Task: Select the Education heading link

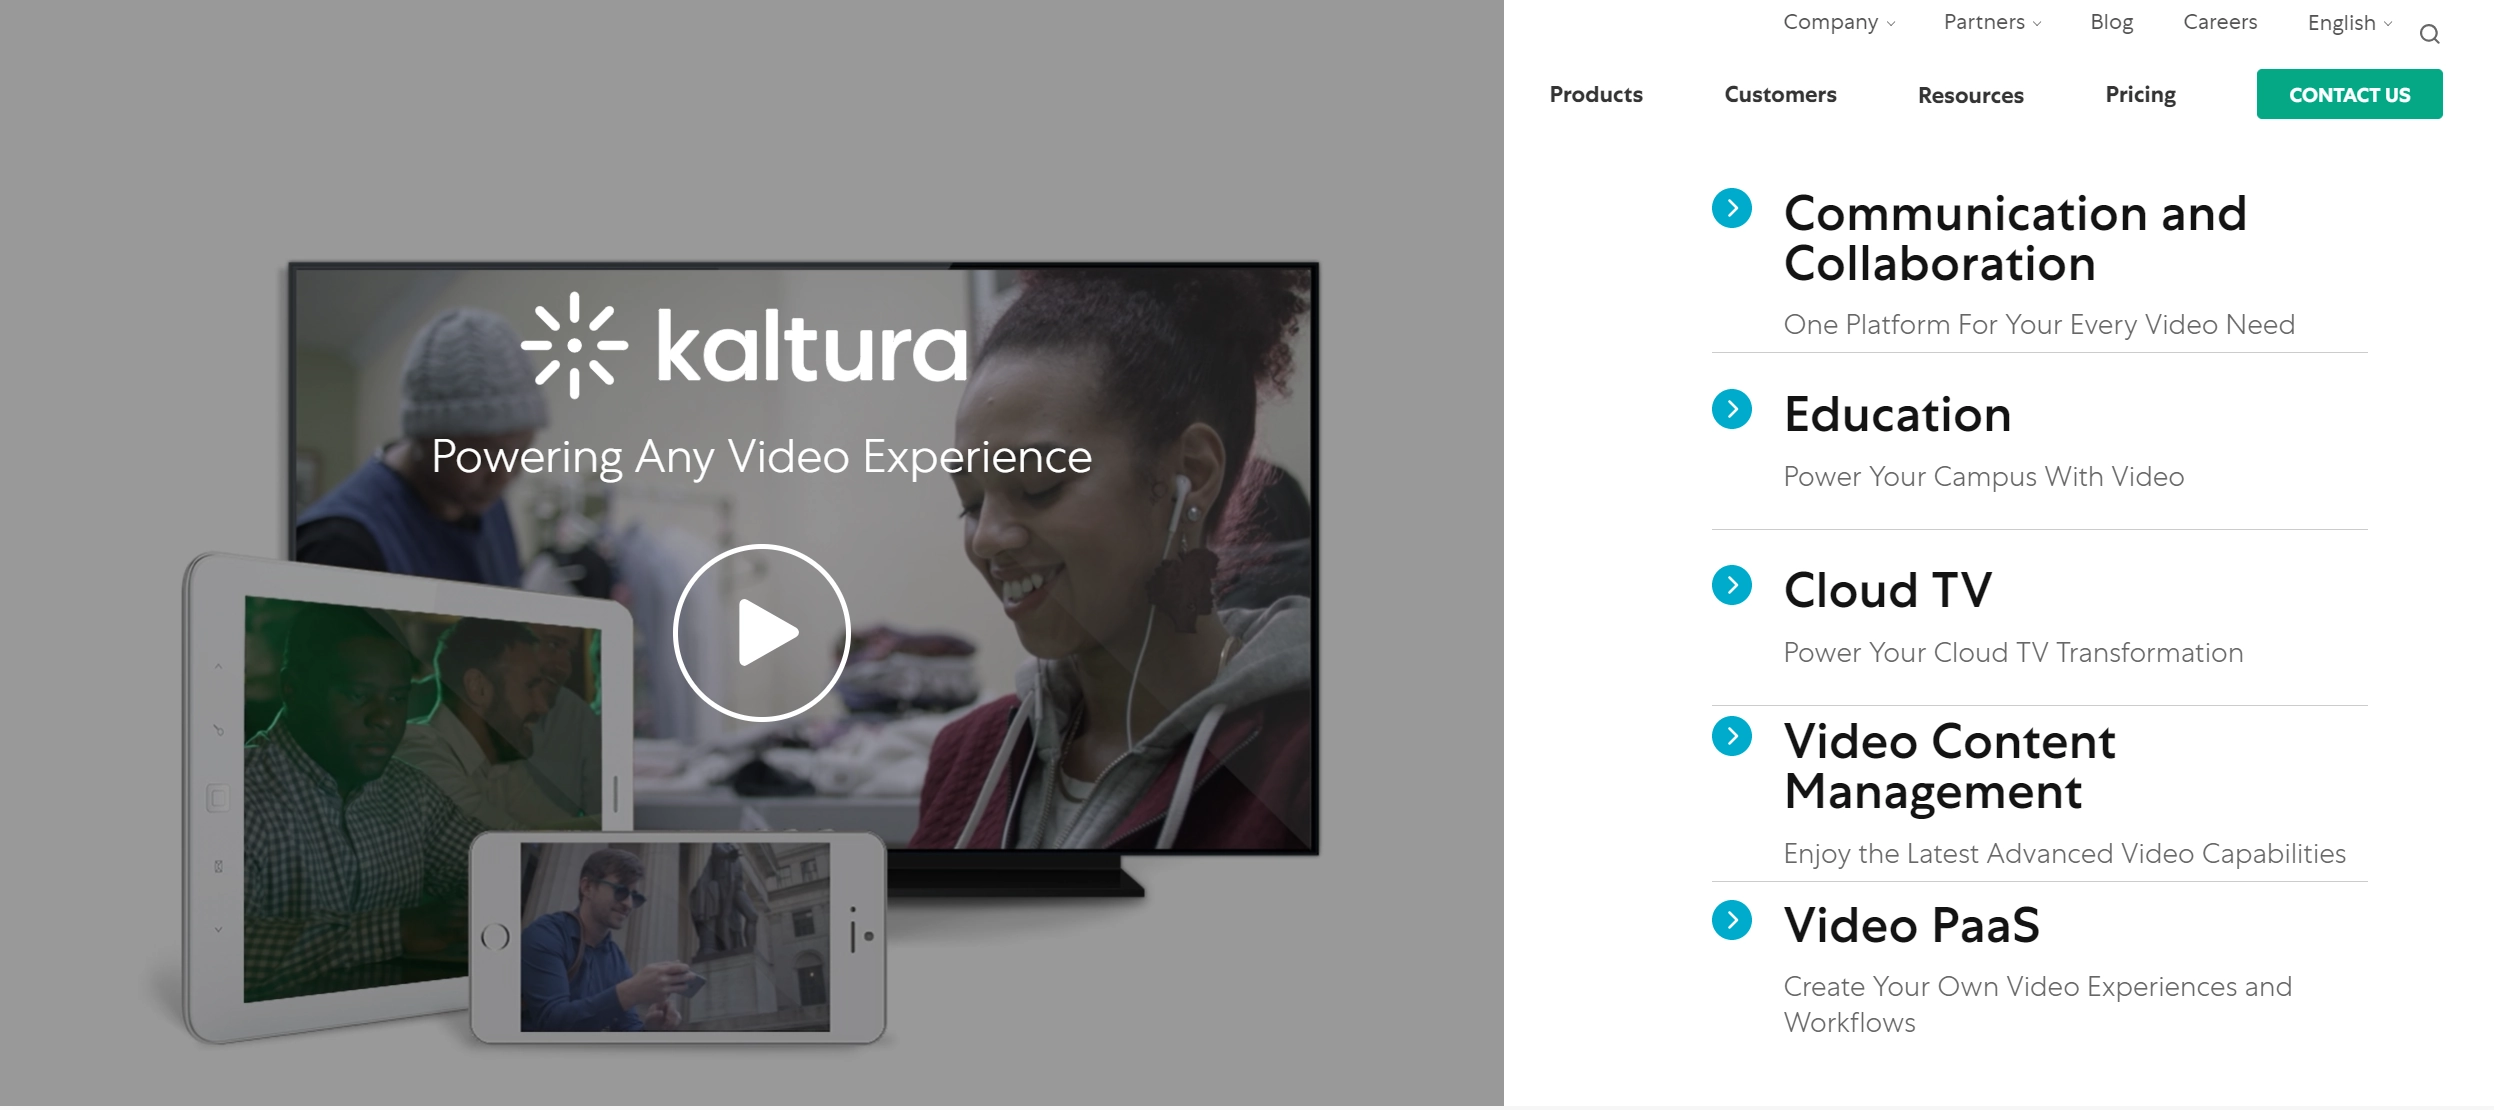Action: [1897, 413]
